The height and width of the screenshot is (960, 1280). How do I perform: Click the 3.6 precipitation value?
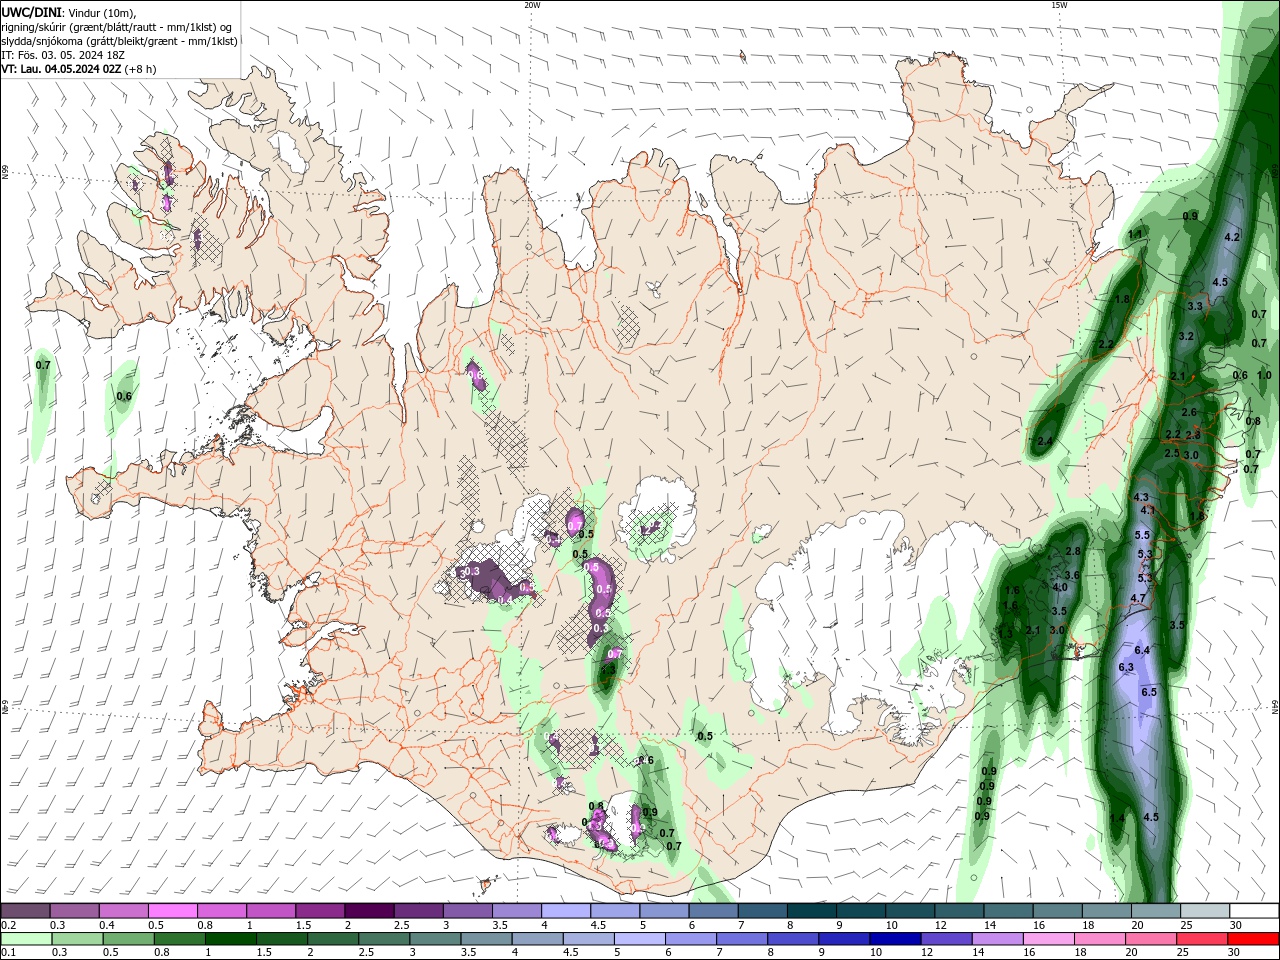(x=1073, y=575)
